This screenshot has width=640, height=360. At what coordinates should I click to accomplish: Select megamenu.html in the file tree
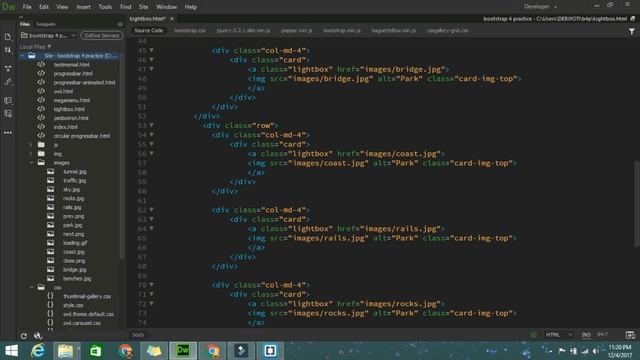click(71, 100)
